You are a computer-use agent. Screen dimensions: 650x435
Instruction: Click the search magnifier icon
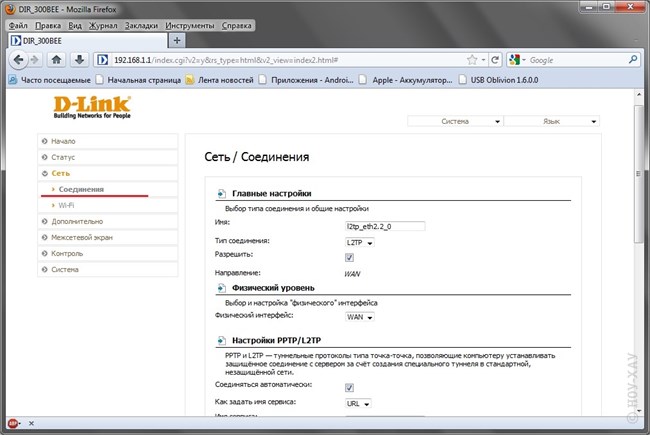pos(633,60)
